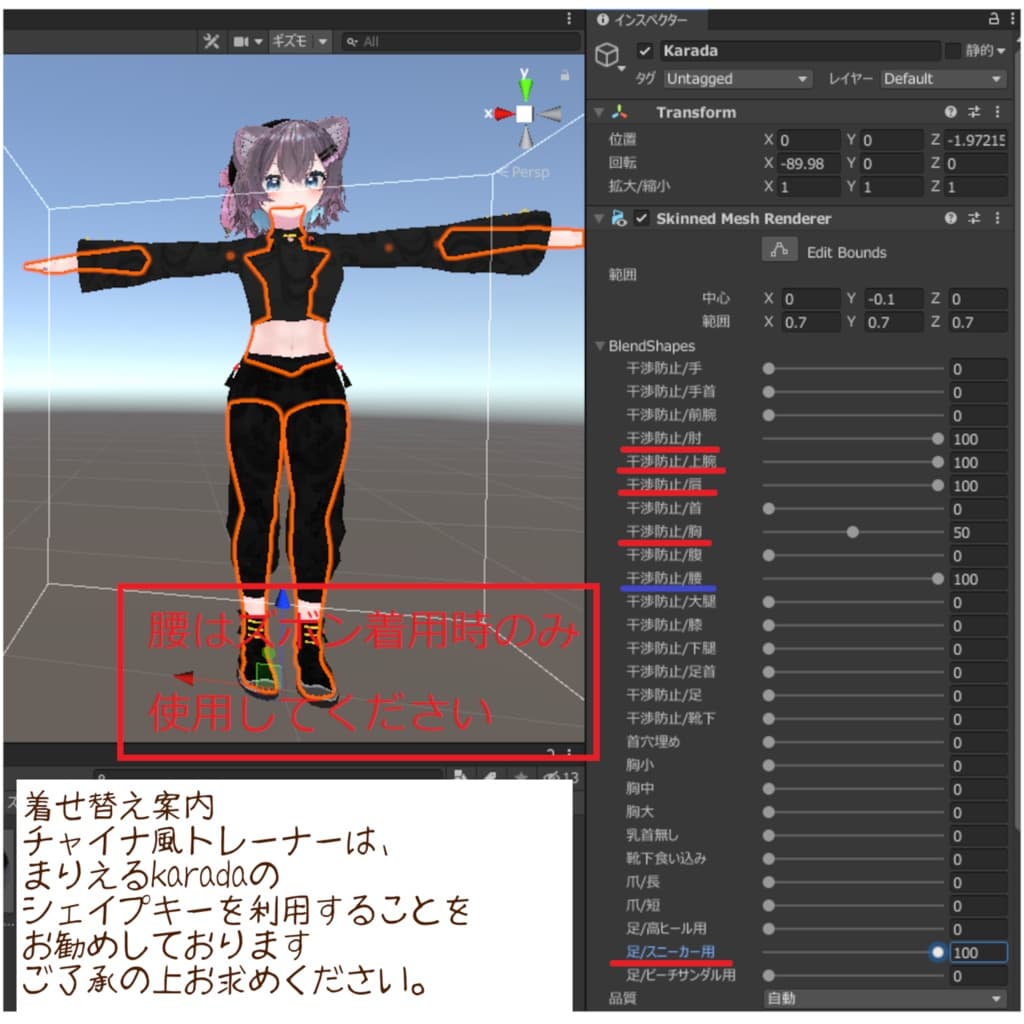Open the Untagged tag dropdown
1024x1024 pixels.
click(737, 78)
